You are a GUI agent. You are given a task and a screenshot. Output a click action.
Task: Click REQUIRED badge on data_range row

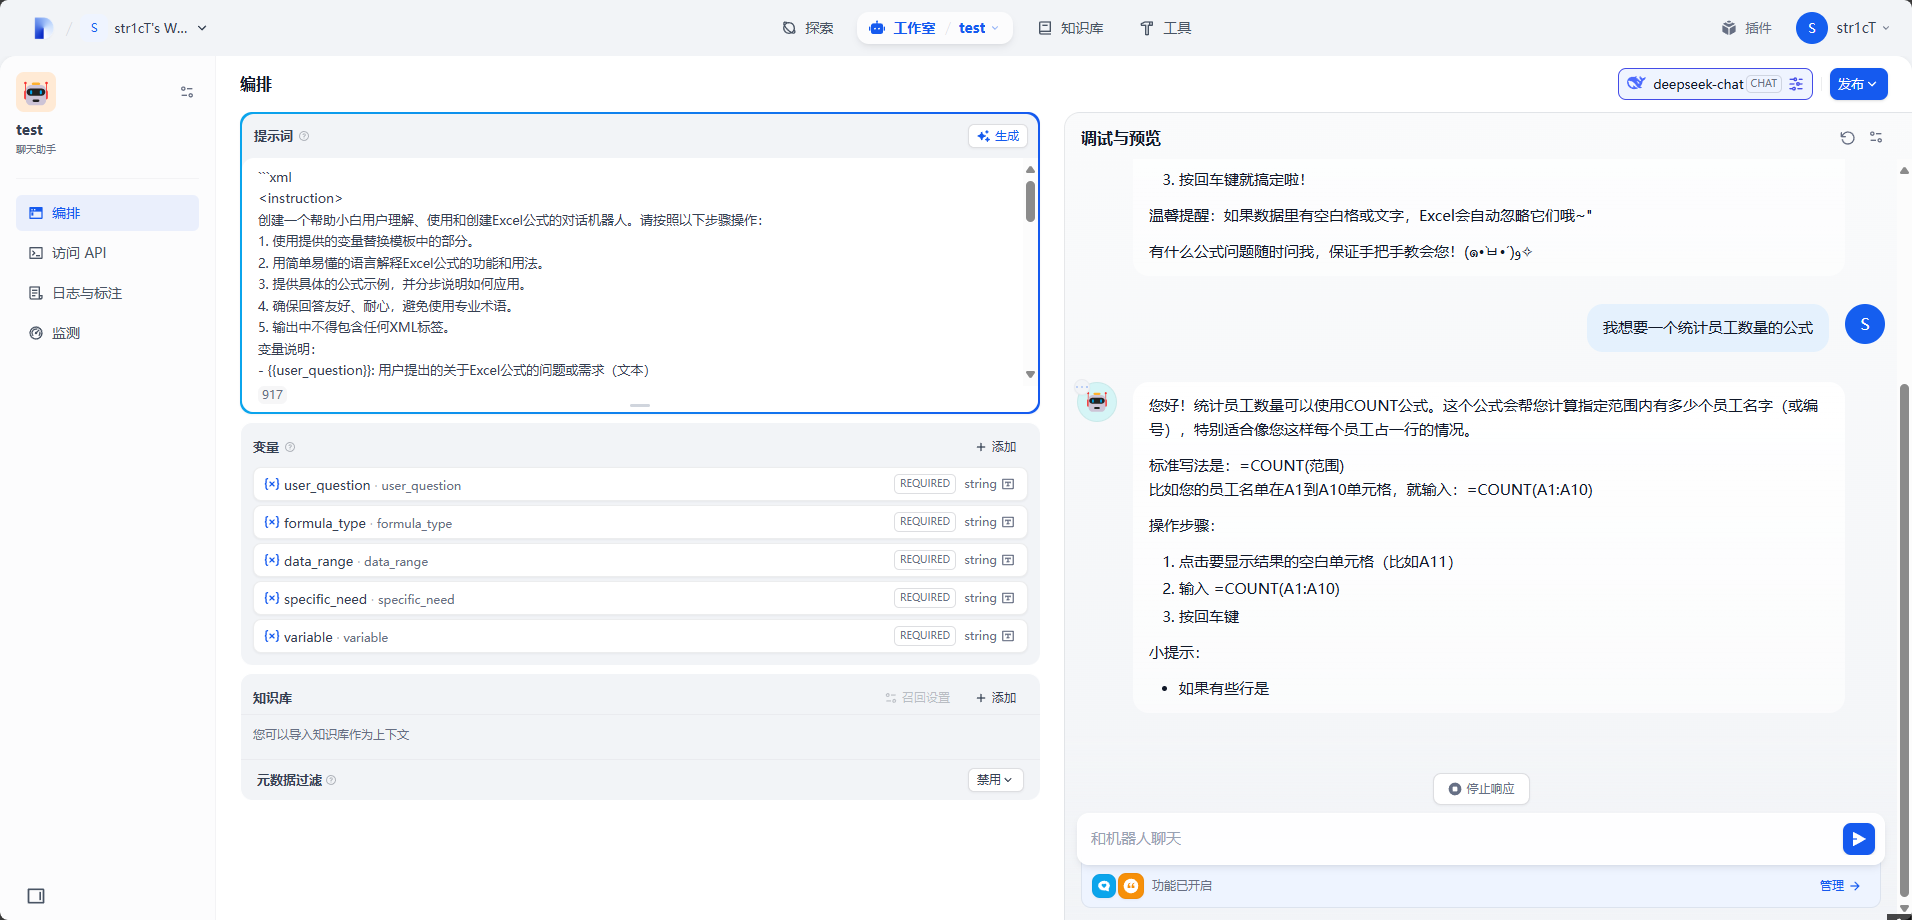pyautogui.click(x=925, y=560)
